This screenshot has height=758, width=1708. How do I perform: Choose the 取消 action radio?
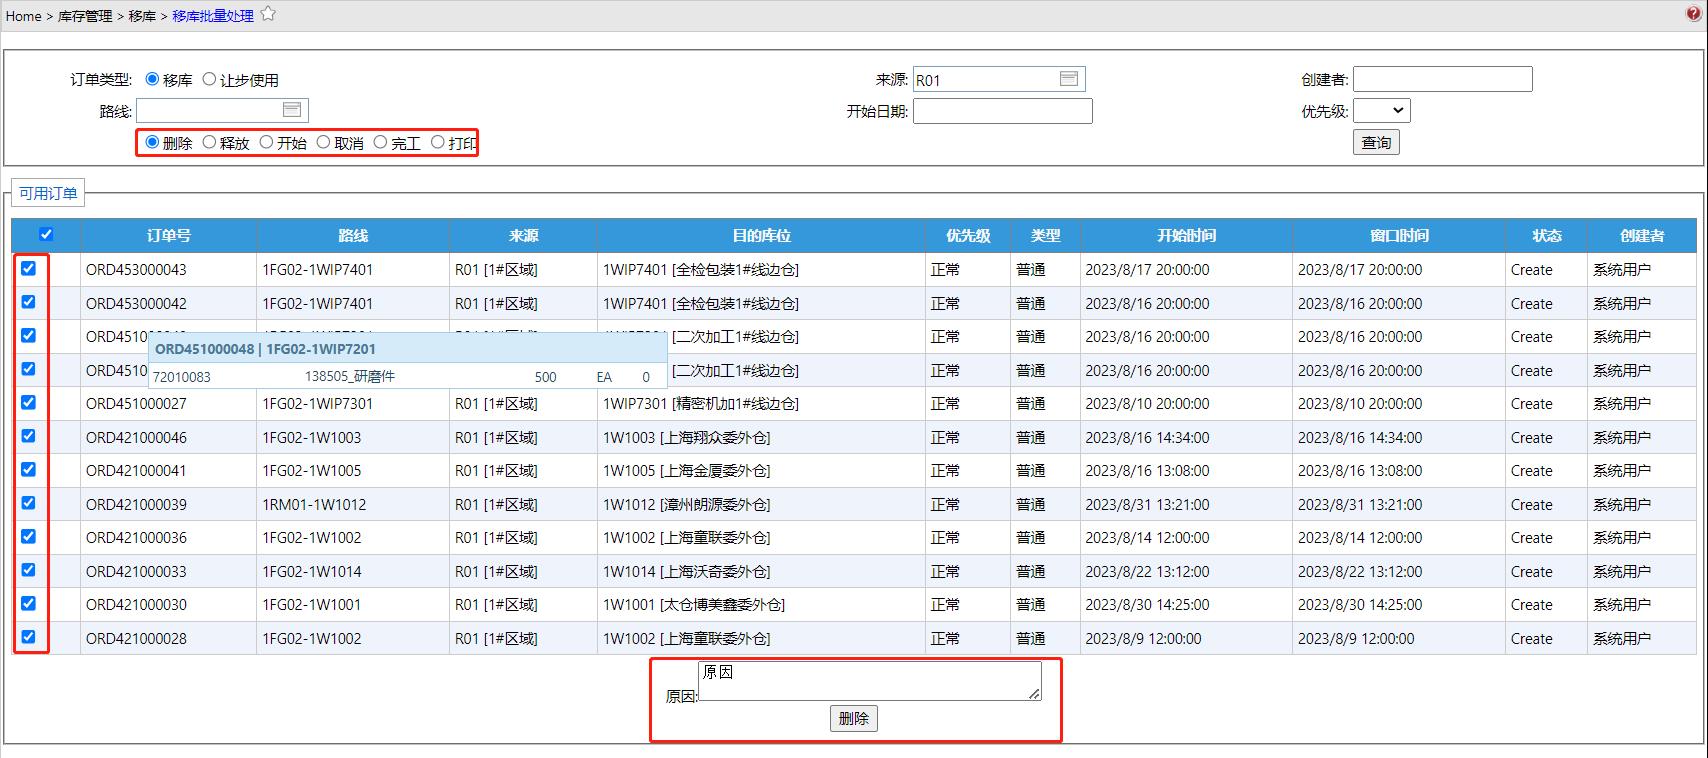click(x=323, y=142)
